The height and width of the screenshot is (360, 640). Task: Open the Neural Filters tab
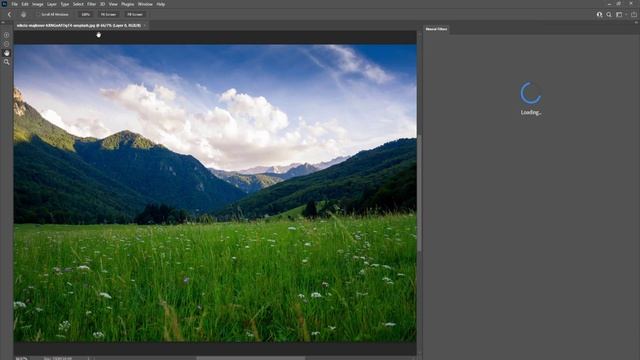click(x=436, y=29)
